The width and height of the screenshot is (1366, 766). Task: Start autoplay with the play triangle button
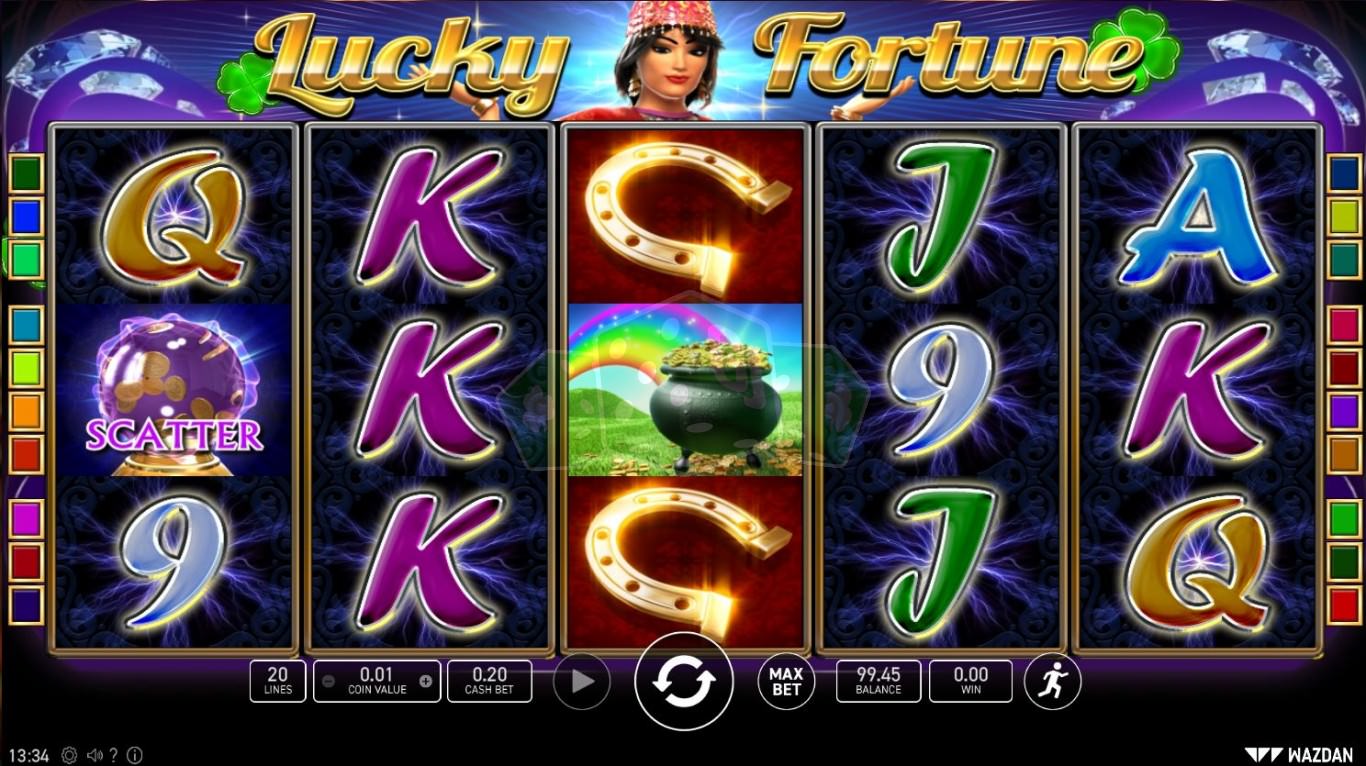pos(582,681)
